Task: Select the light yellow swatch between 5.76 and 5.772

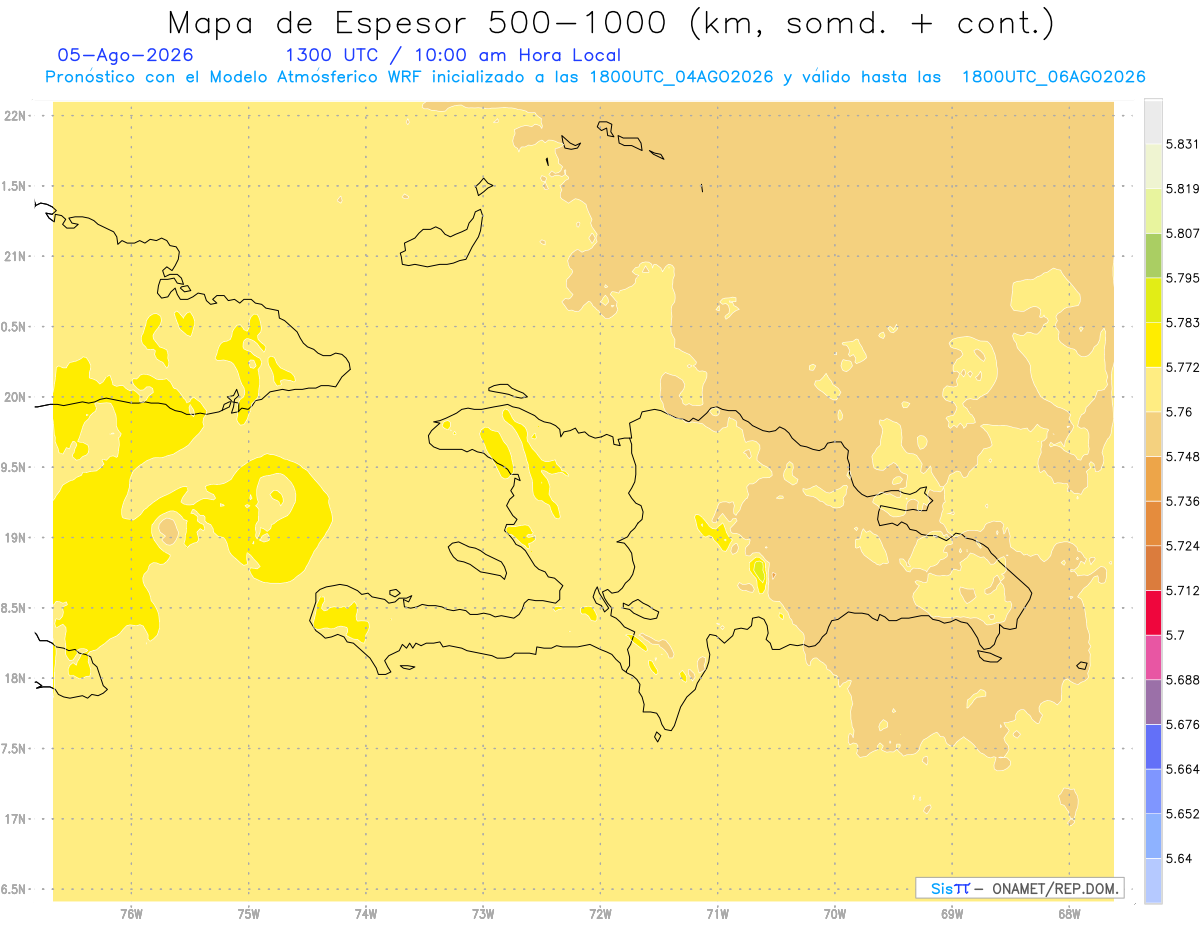Action: click(x=1153, y=389)
